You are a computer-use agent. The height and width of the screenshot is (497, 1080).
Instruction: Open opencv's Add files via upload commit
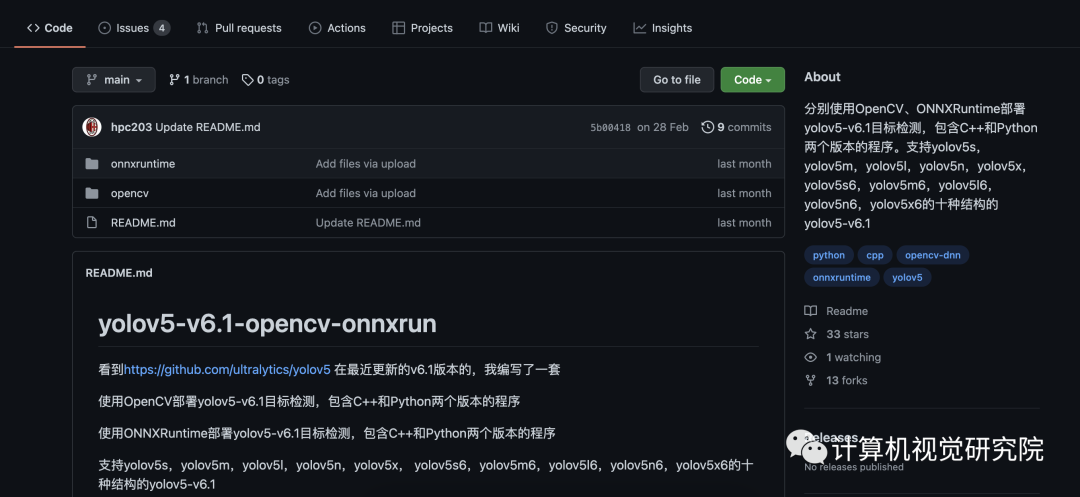(x=366, y=193)
